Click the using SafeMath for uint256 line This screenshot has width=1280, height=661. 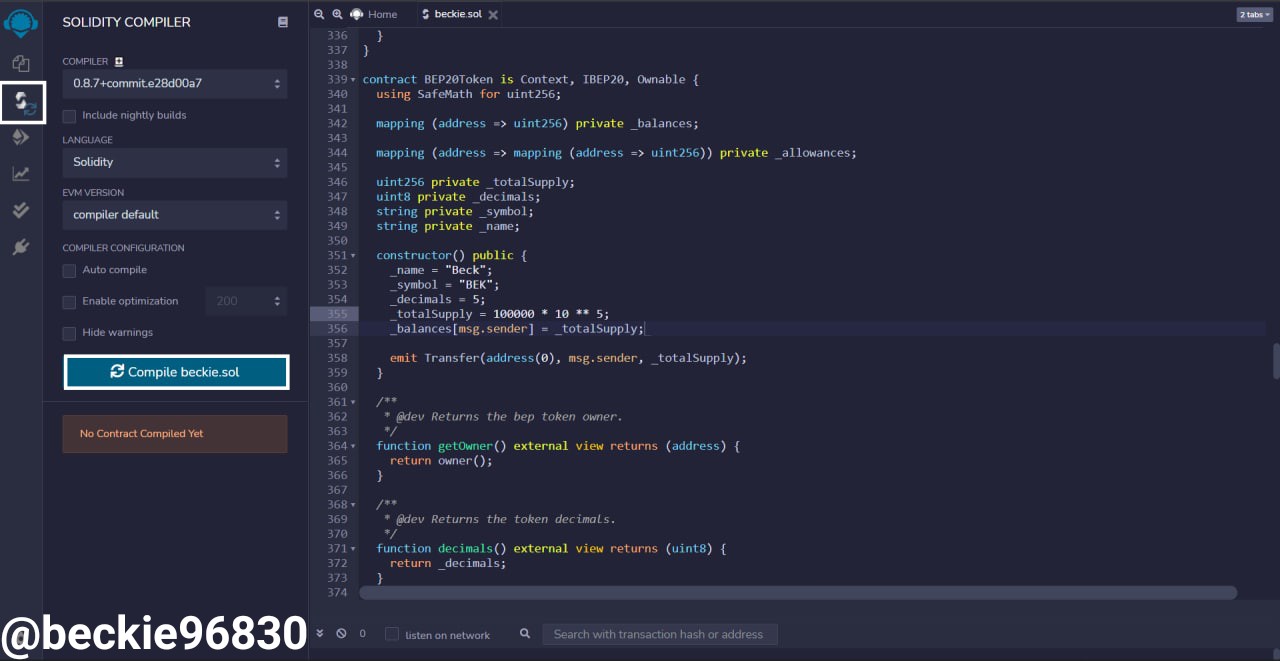click(468, 94)
